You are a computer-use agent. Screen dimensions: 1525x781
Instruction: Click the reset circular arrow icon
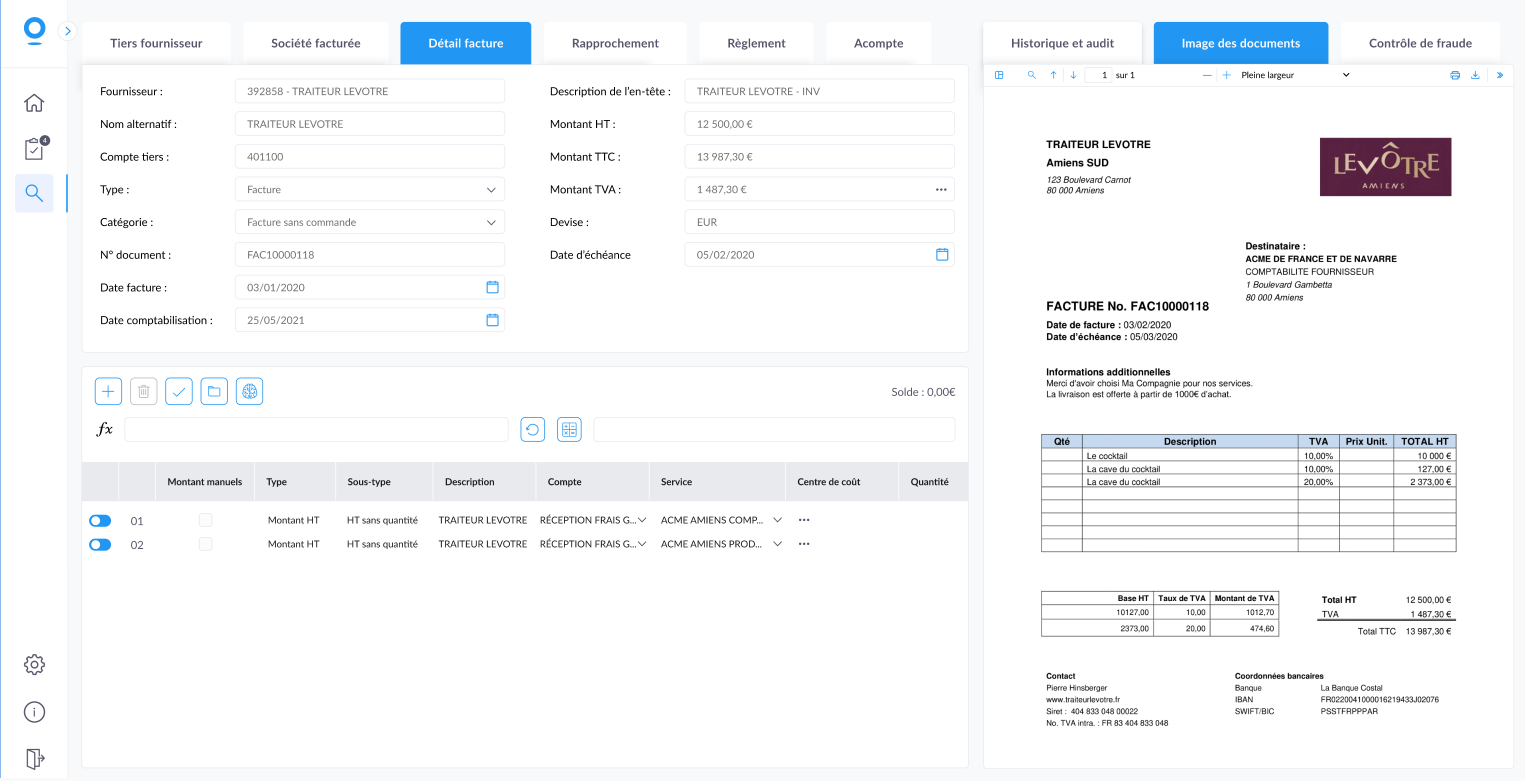533,430
